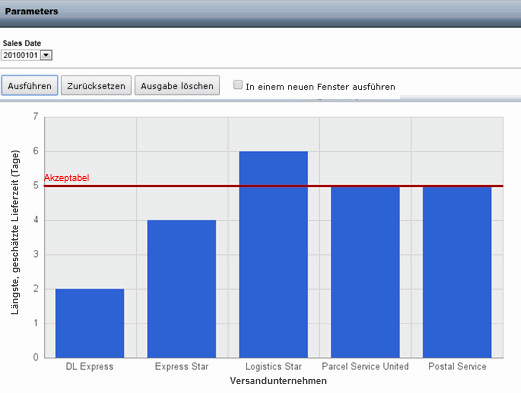Reset parameters with Zurücksetzen button
The width and height of the screenshot is (521, 393).
coord(96,85)
